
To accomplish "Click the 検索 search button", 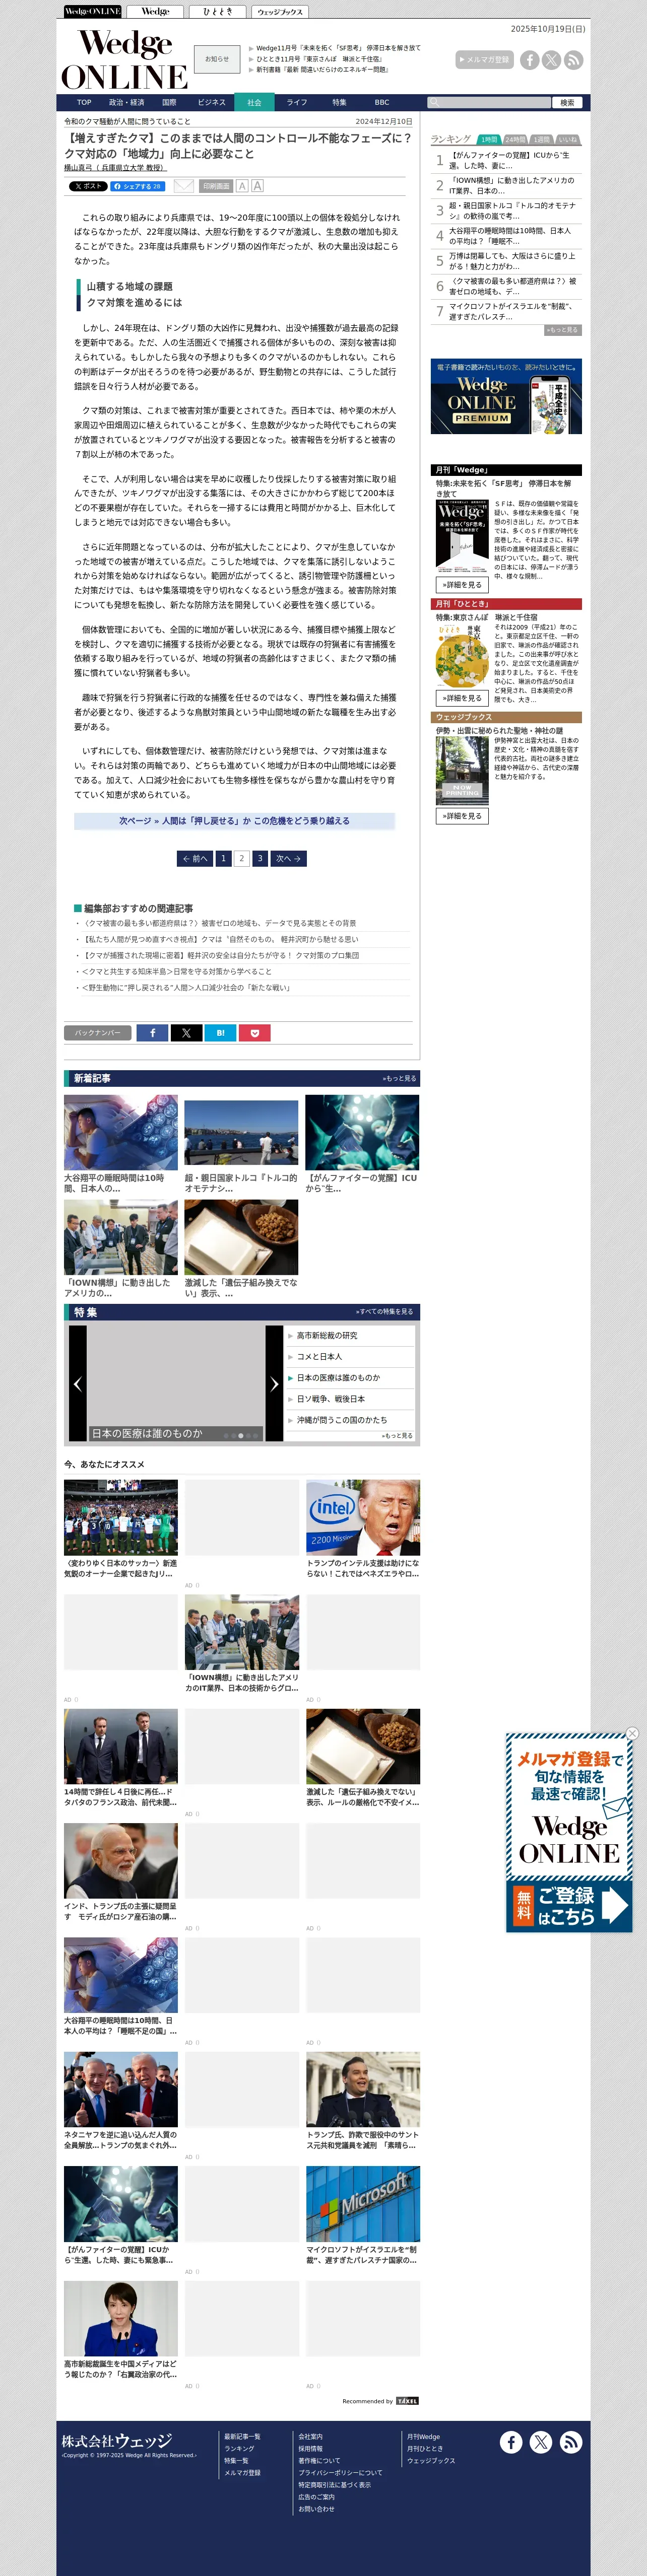I will (567, 102).
